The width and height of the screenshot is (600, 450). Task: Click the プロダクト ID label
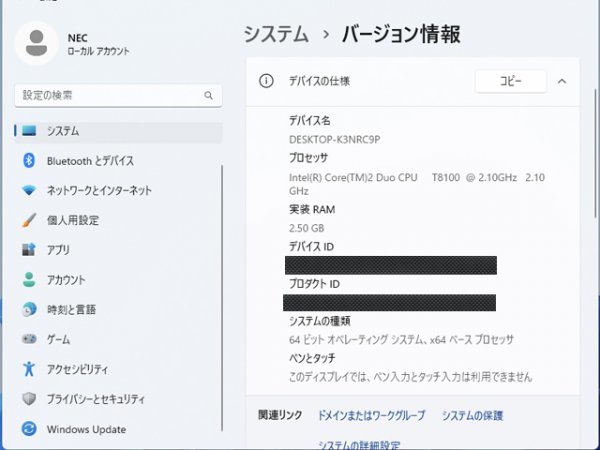point(314,284)
